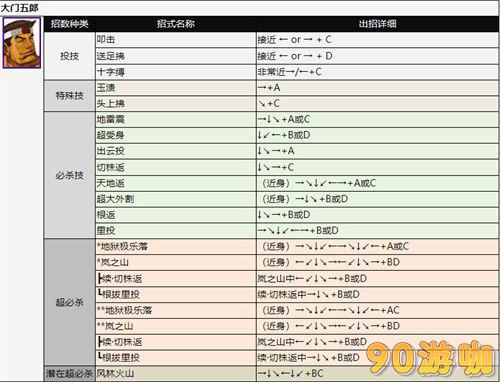Select the 潜在超必杀 category cell

pyautogui.click(x=70, y=373)
